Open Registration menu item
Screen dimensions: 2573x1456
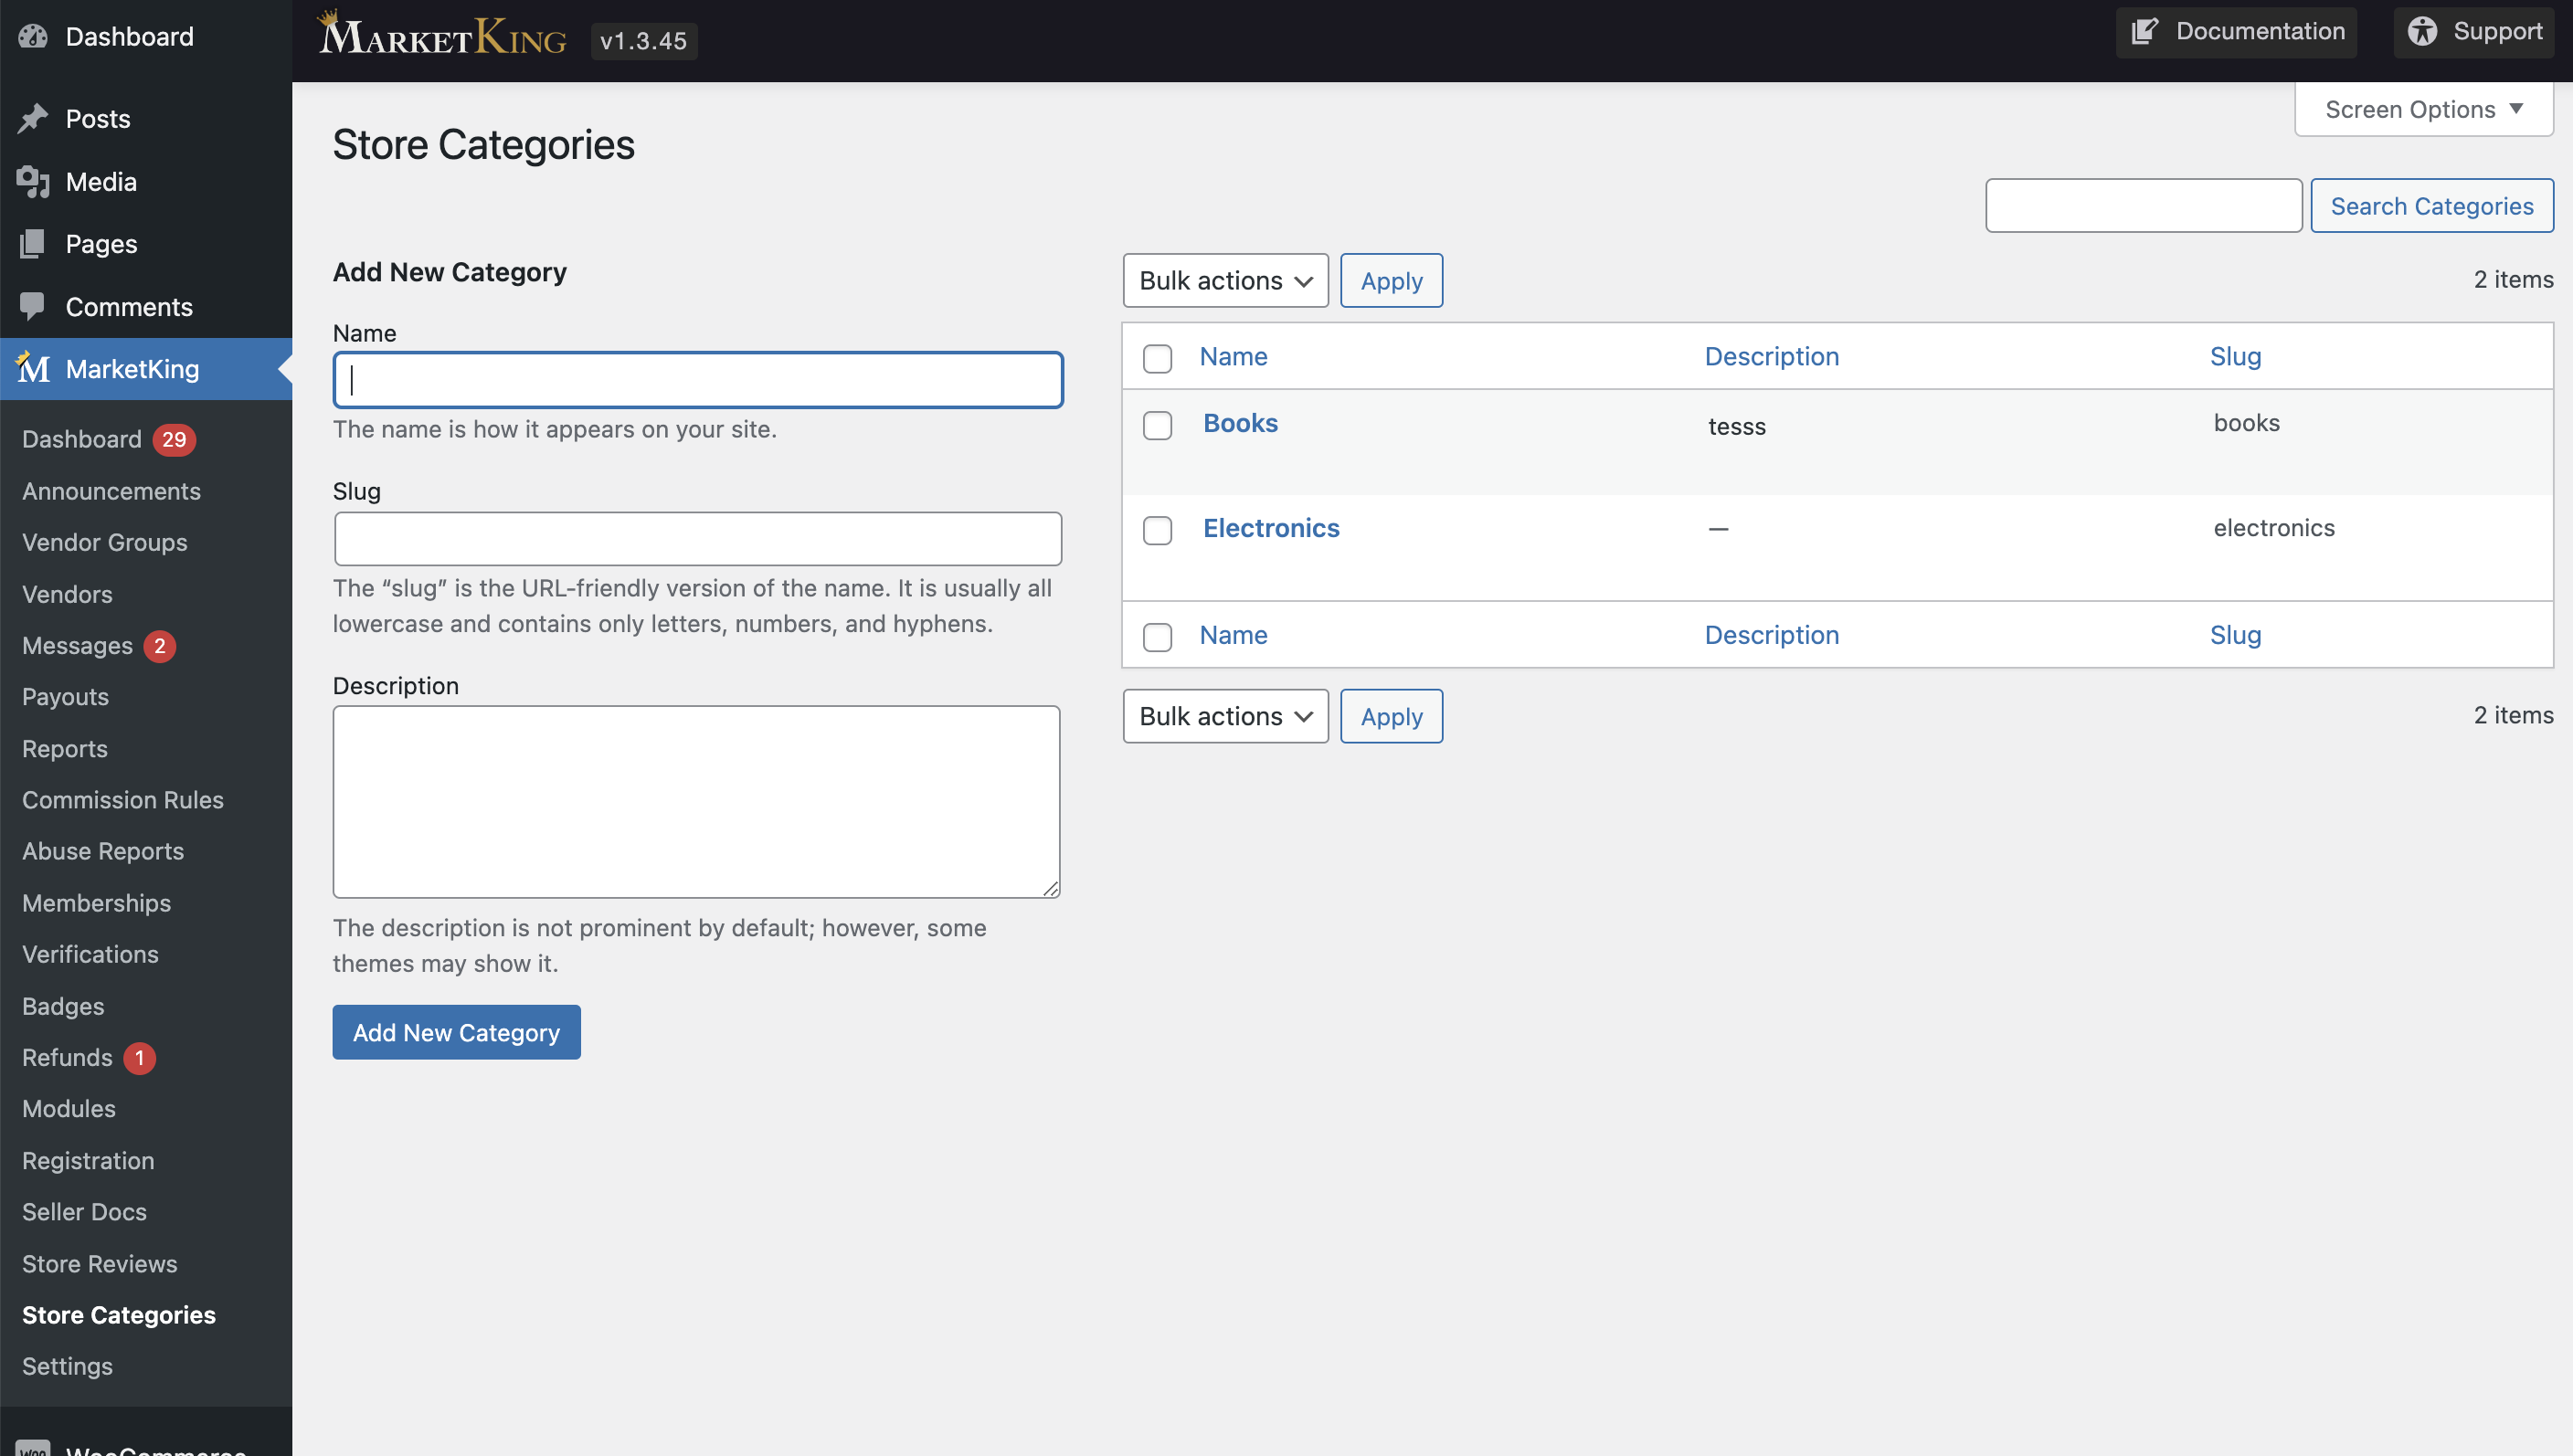coord(88,1161)
